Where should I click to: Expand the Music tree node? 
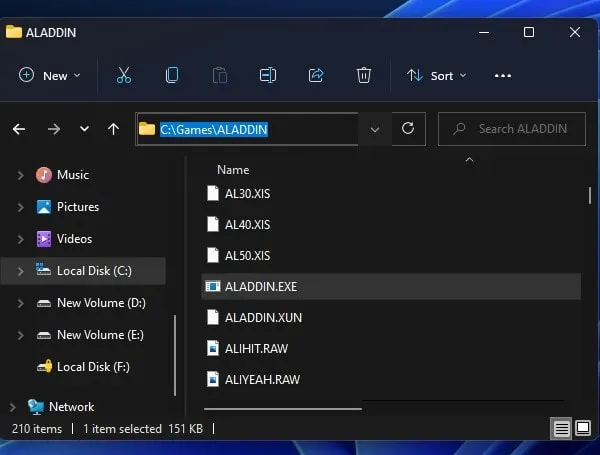(21, 175)
